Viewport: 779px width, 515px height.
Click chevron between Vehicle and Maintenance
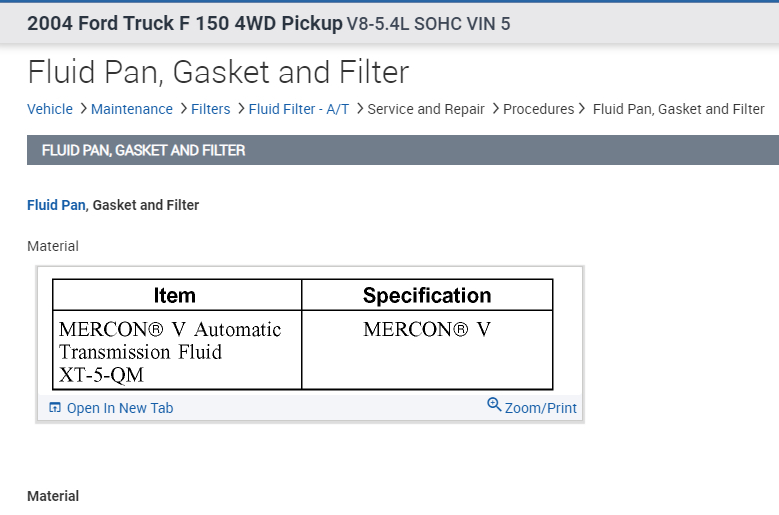(82, 109)
